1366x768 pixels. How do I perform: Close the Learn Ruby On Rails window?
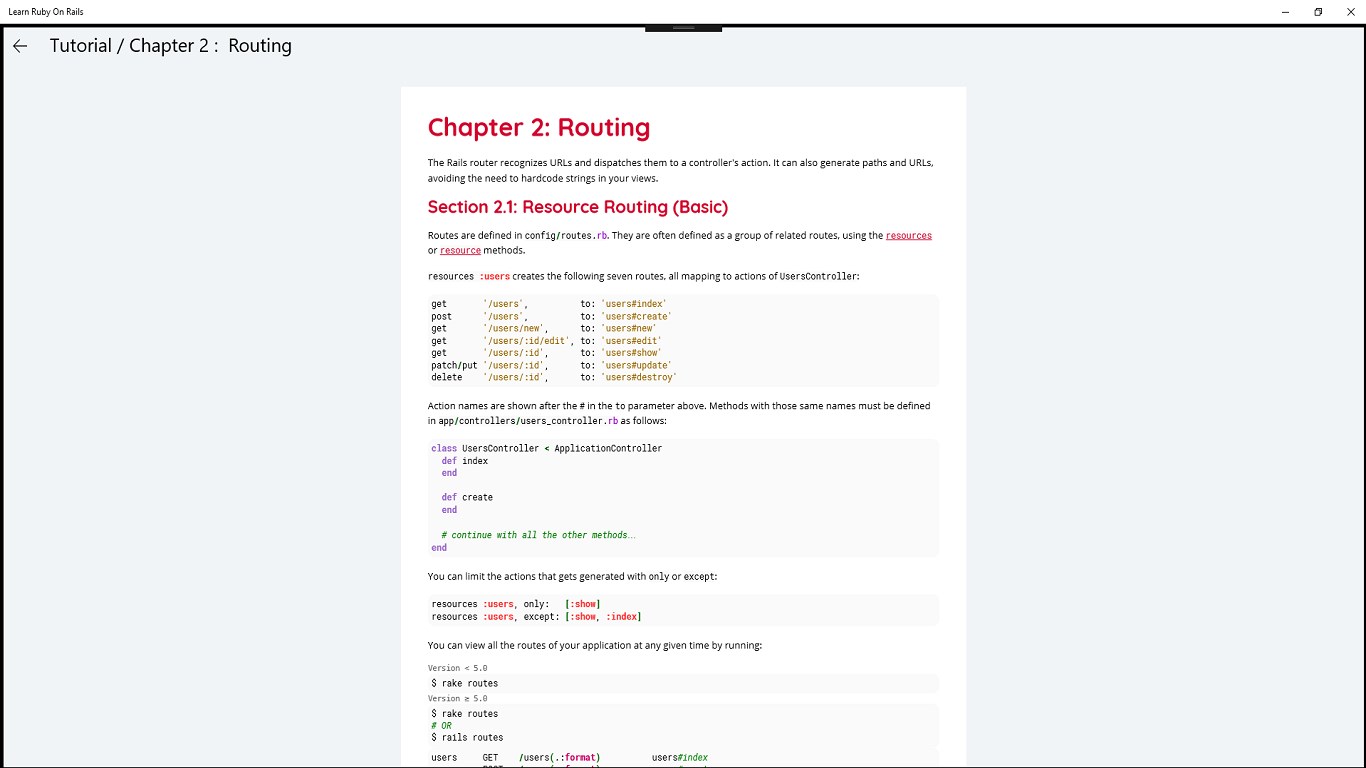[x=1350, y=12]
